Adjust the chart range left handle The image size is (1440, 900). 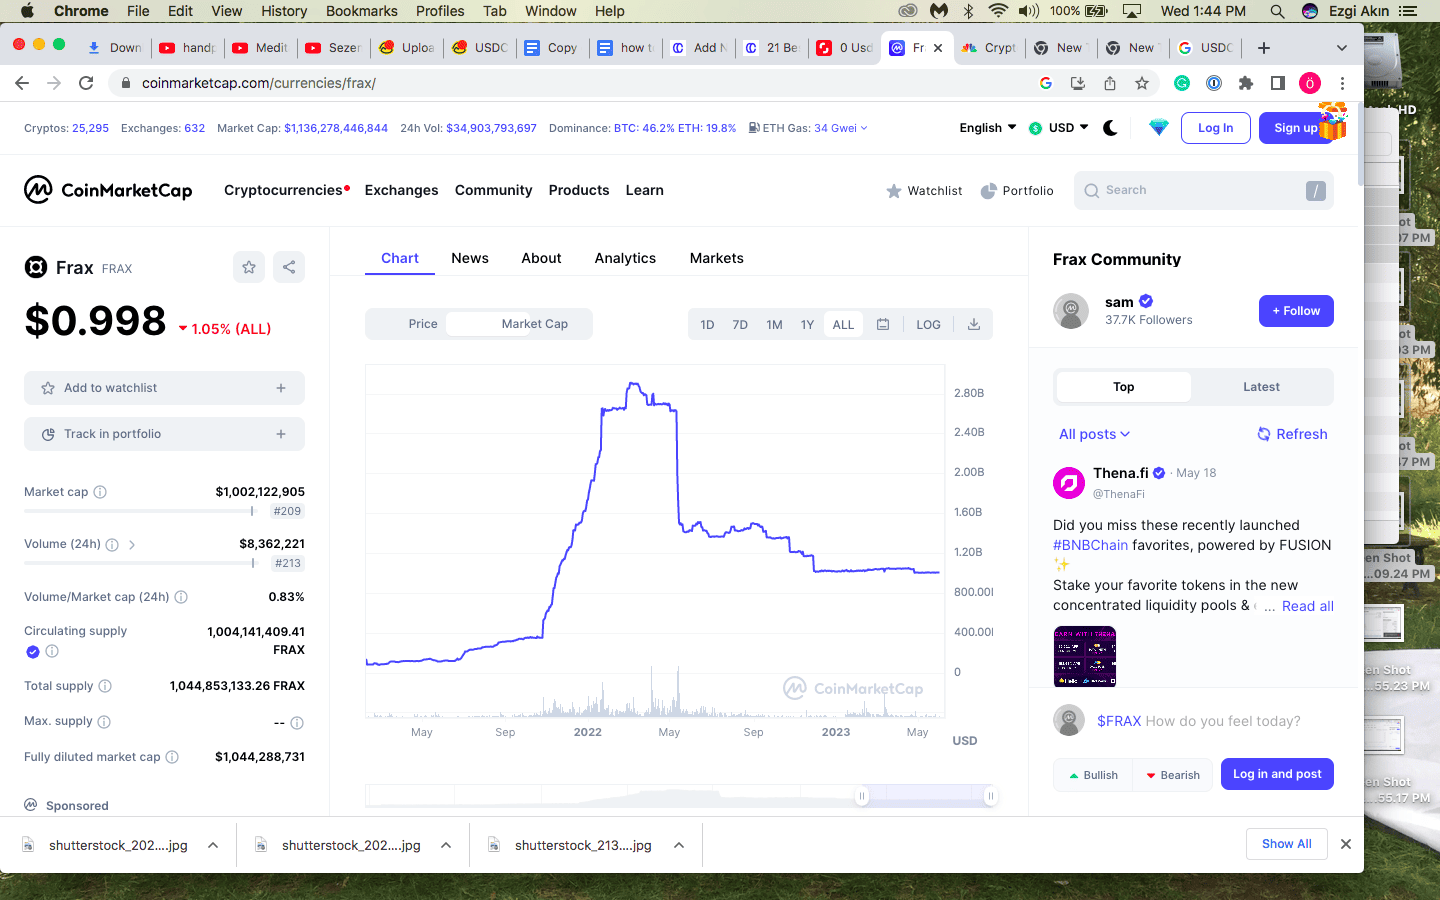click(862, 796)
